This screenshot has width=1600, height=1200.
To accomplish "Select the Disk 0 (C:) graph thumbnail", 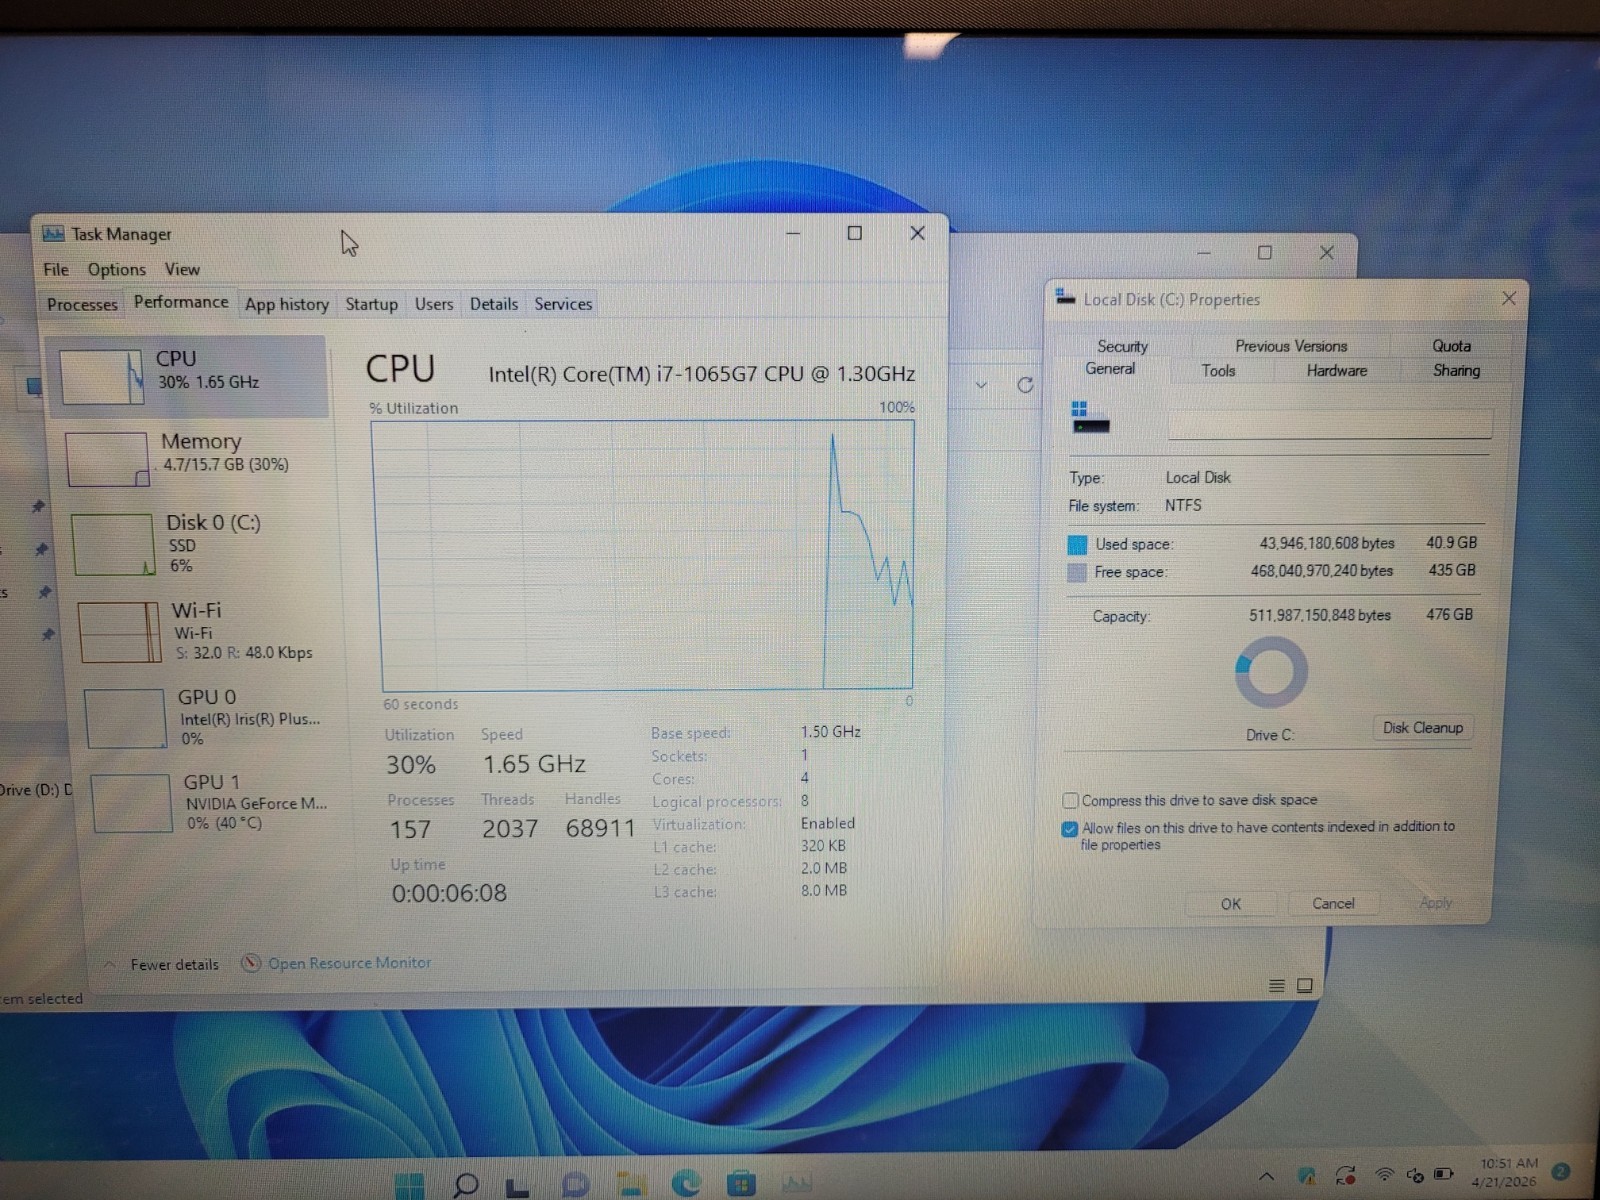I will point(113,545).
